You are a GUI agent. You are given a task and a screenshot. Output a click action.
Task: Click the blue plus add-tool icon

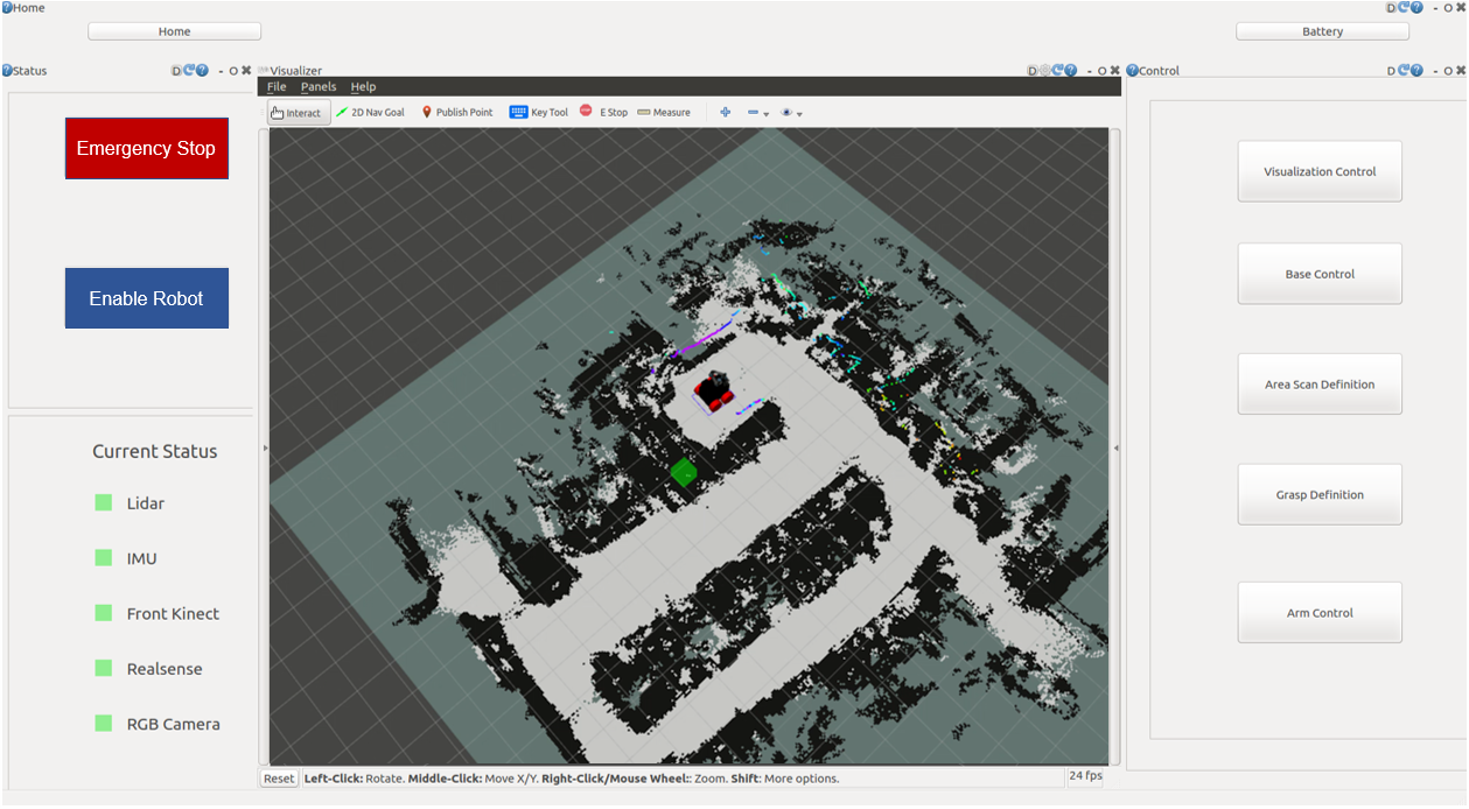tap(725, 113)
